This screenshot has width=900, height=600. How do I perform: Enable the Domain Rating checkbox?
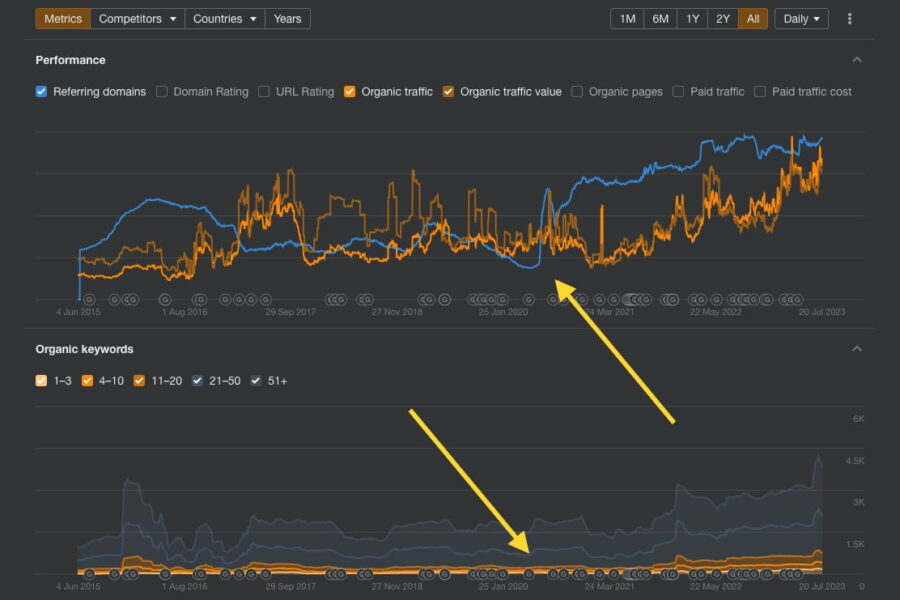pos(161,92)
